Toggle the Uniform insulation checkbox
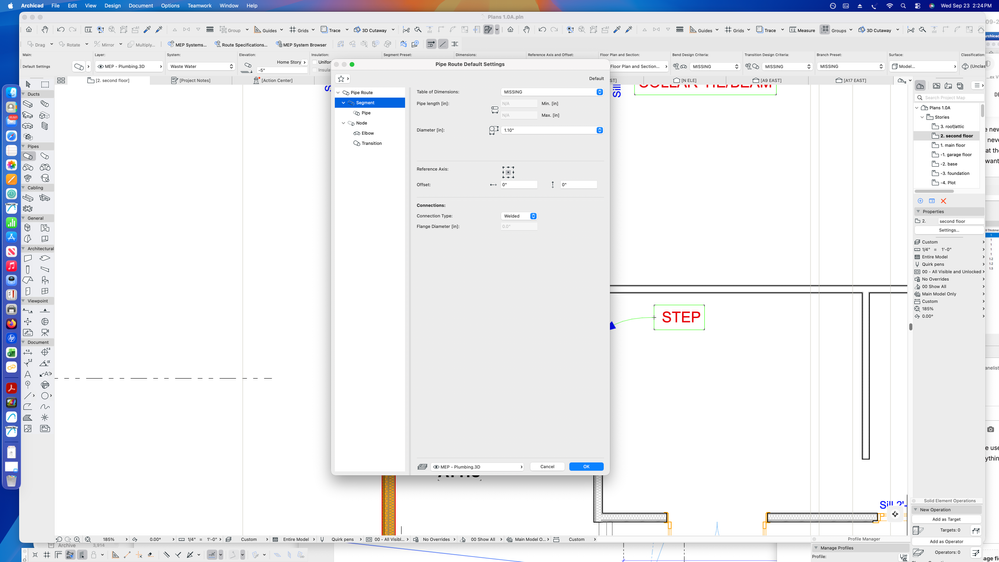 [x=313, y=62]
